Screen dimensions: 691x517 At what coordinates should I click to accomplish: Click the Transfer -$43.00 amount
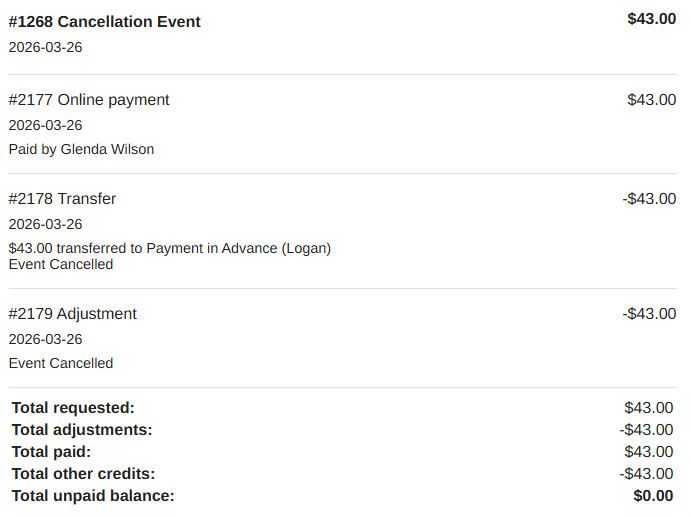648,199
